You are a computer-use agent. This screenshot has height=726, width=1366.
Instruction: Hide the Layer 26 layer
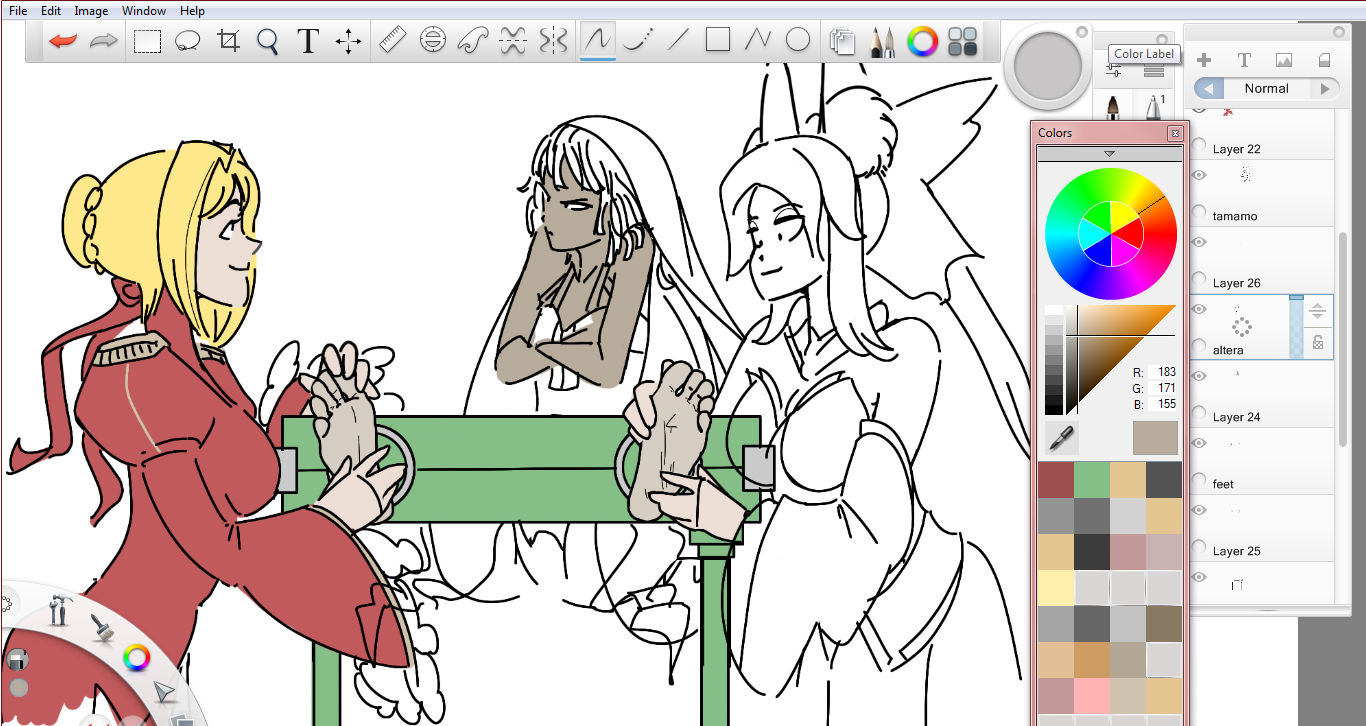(x=1199, y=242)
